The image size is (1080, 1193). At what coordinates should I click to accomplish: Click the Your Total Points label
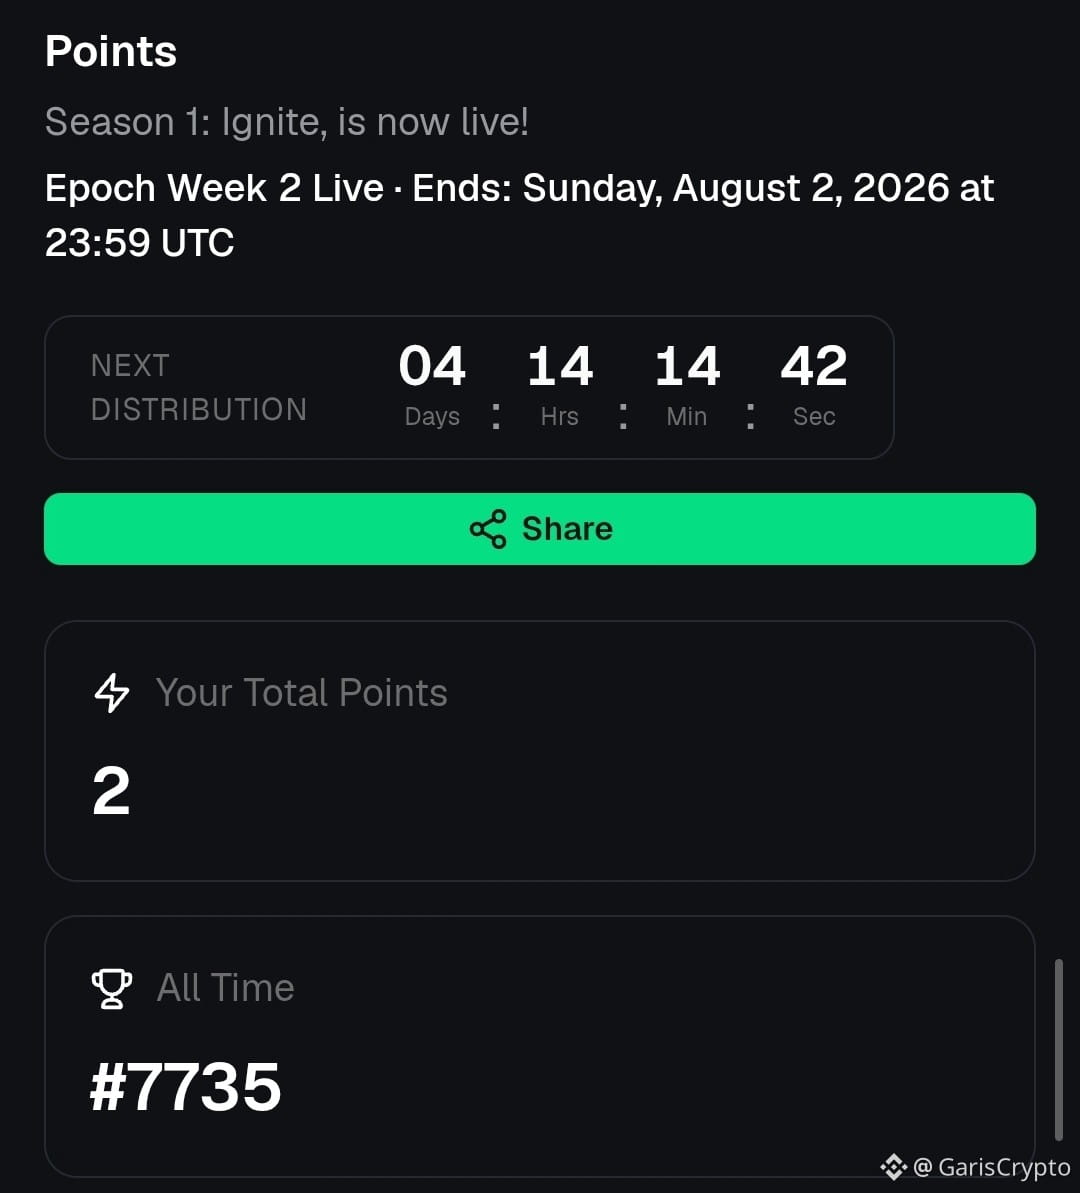click(302, 692)
